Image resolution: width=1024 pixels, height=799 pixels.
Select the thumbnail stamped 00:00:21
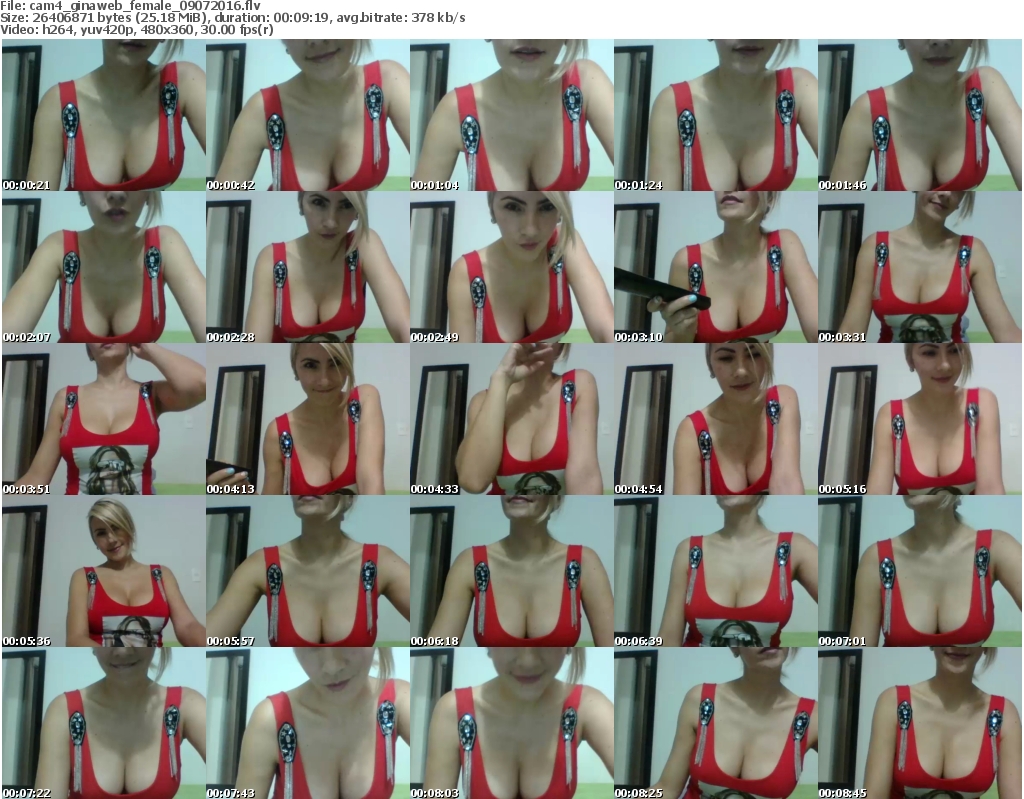point(104,115)
